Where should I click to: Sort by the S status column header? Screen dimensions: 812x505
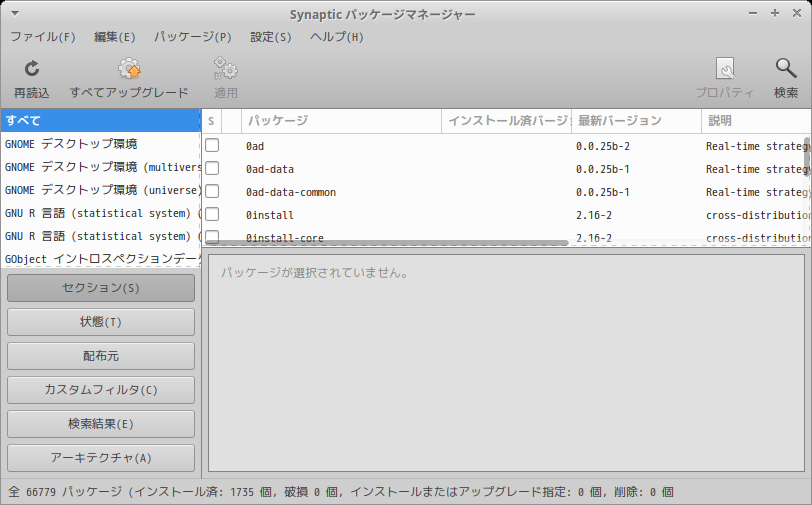pos(211,121)
